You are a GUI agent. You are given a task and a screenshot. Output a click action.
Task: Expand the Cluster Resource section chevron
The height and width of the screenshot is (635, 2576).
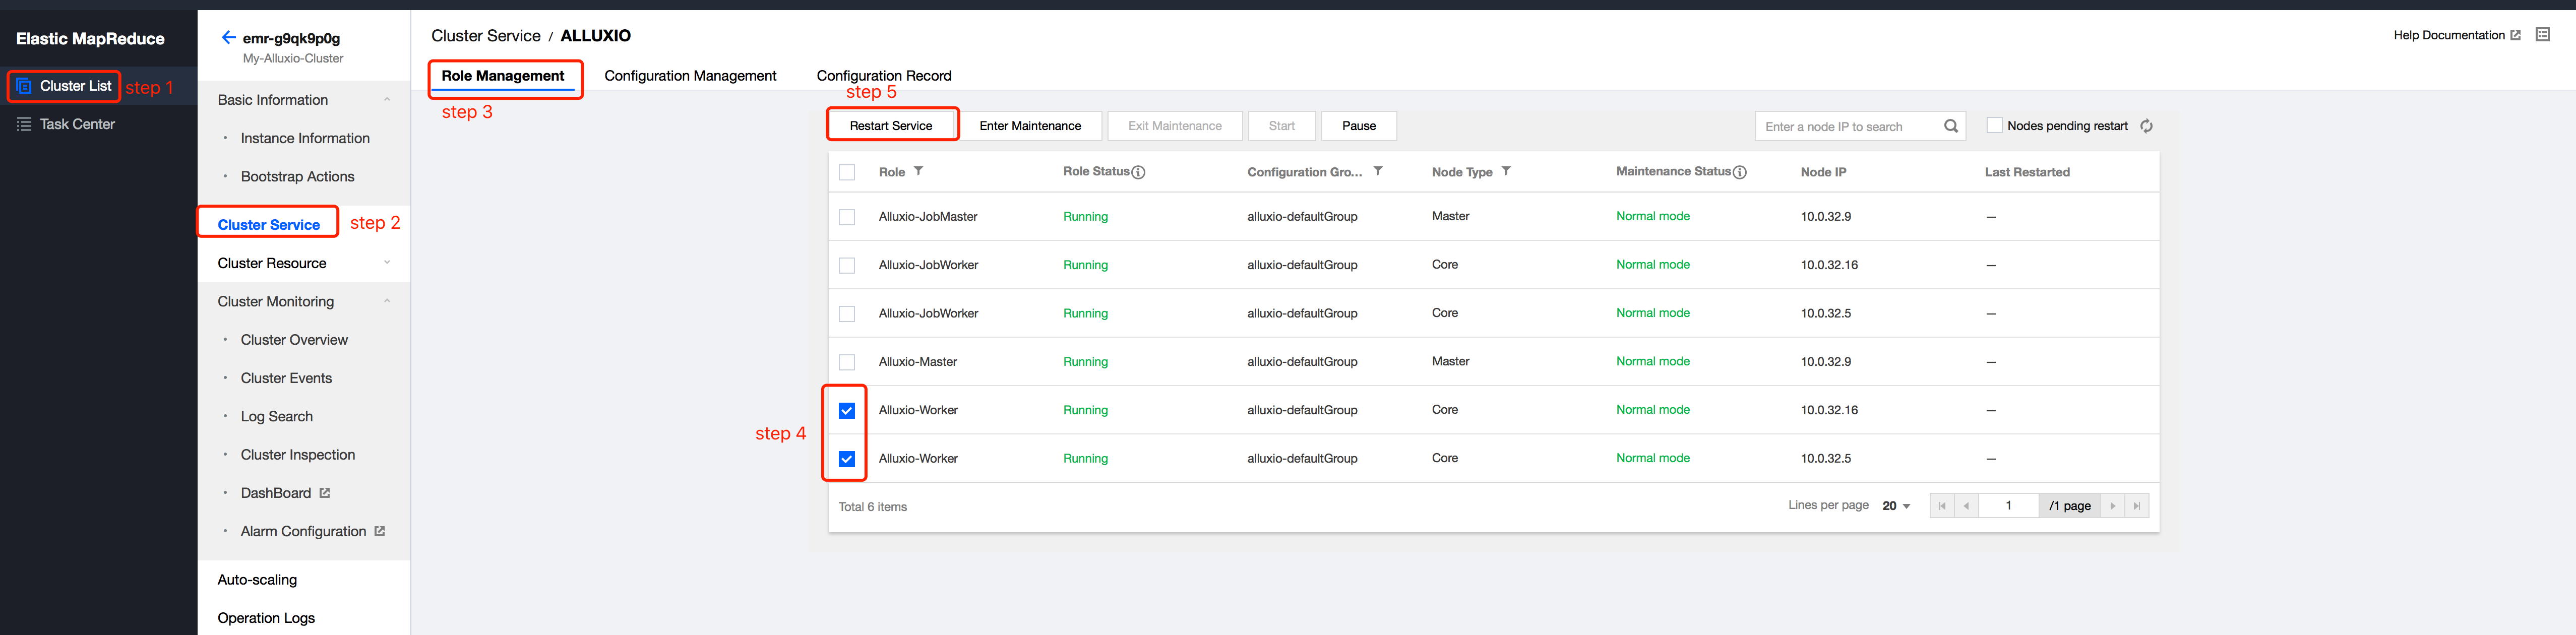pyautogui.click(x=387, y=263)
